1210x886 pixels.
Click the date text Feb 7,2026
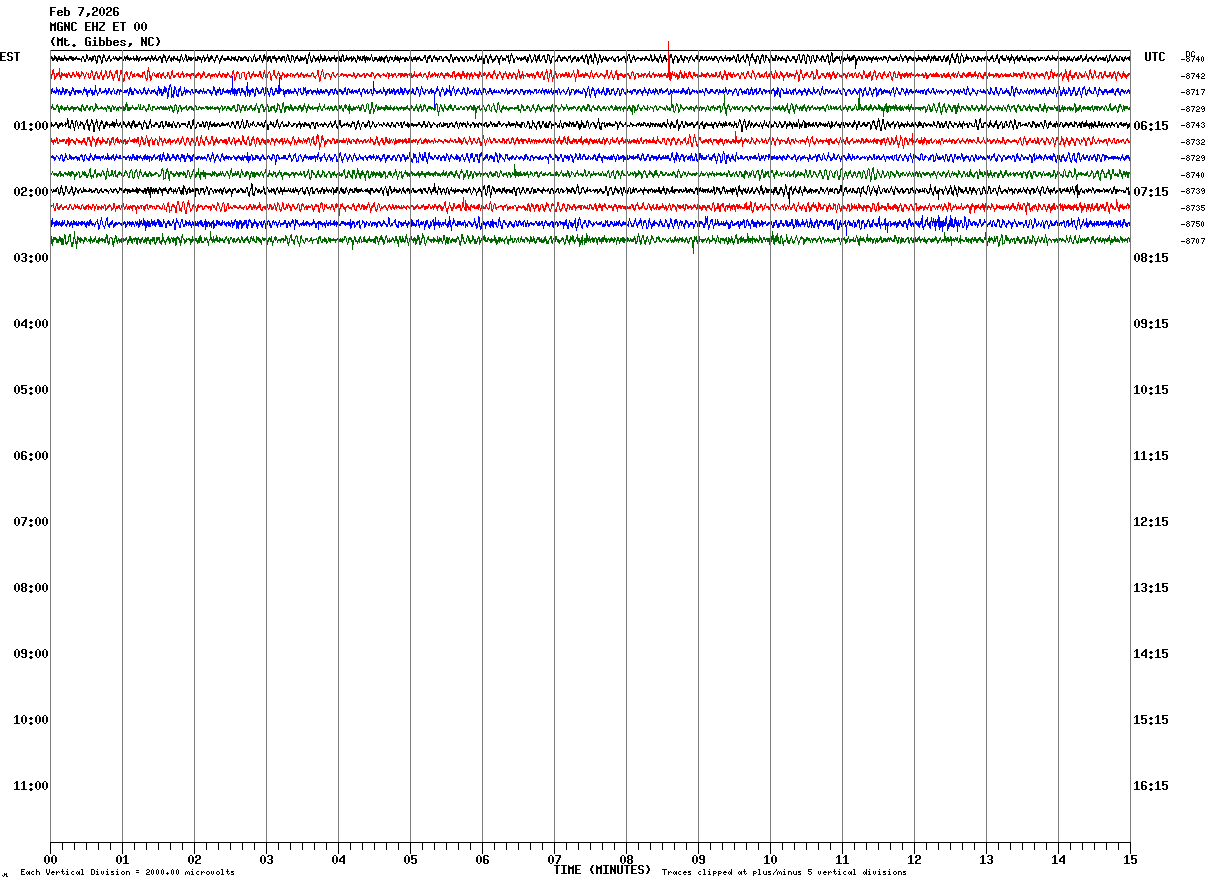click(x=84, y=12)
